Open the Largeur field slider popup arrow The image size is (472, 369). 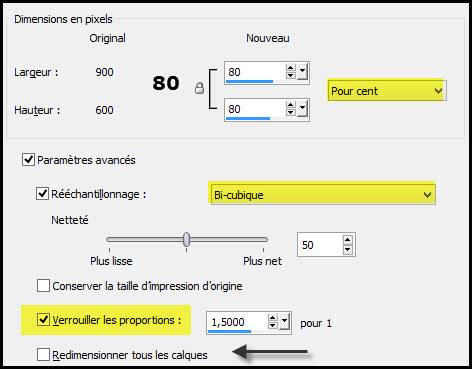[302, 72]
